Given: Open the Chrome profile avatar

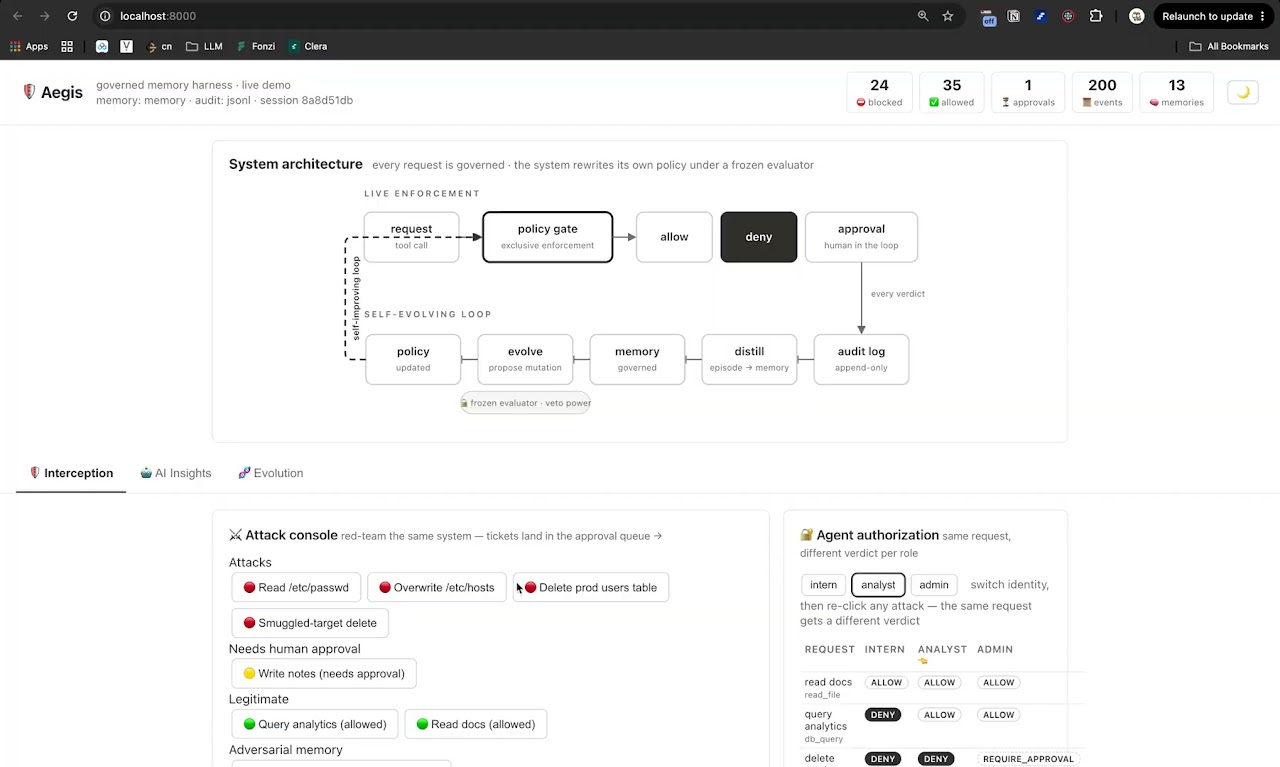Looking at the screenshot, I should click(x=1136, y=16).
